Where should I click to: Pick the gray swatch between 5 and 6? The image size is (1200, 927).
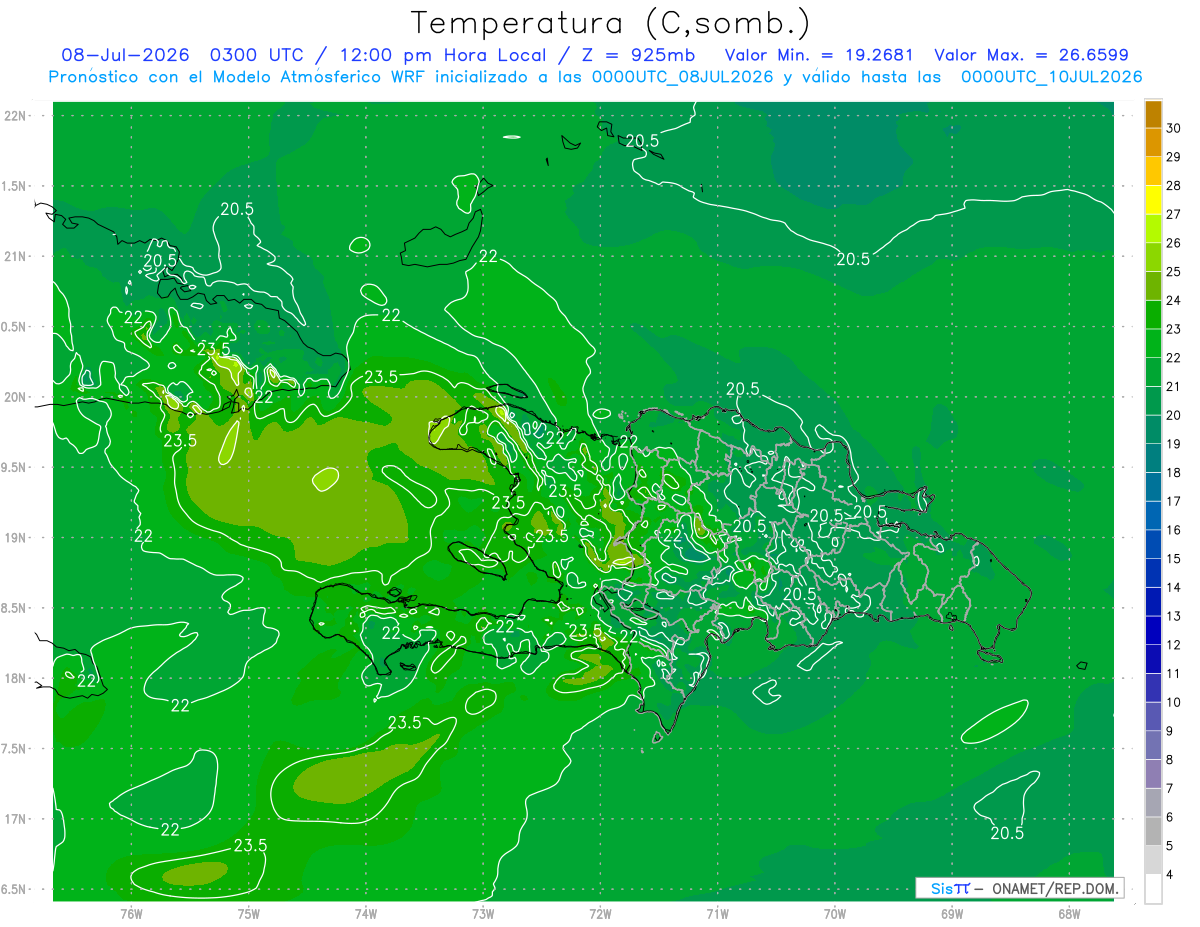click(1153, 831)
